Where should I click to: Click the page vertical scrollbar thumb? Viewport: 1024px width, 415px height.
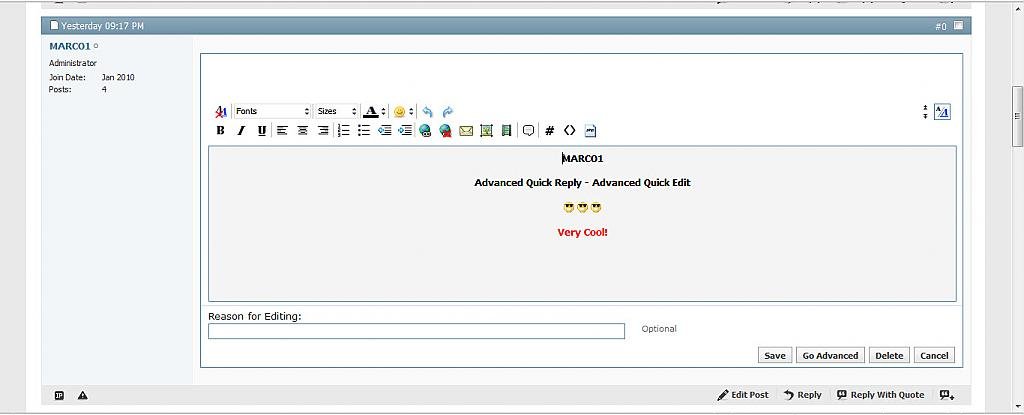click(x=1017, y=116)
